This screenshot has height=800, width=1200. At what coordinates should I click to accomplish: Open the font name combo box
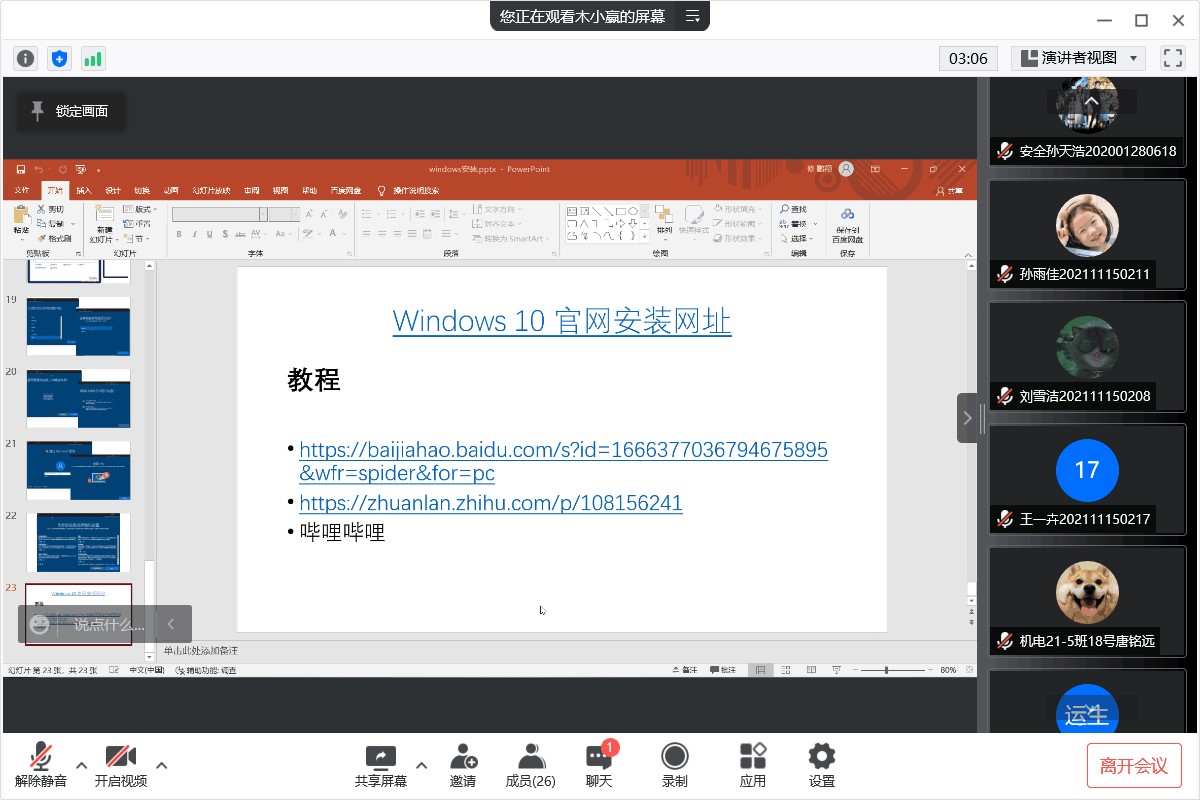(x=220, y=214)
